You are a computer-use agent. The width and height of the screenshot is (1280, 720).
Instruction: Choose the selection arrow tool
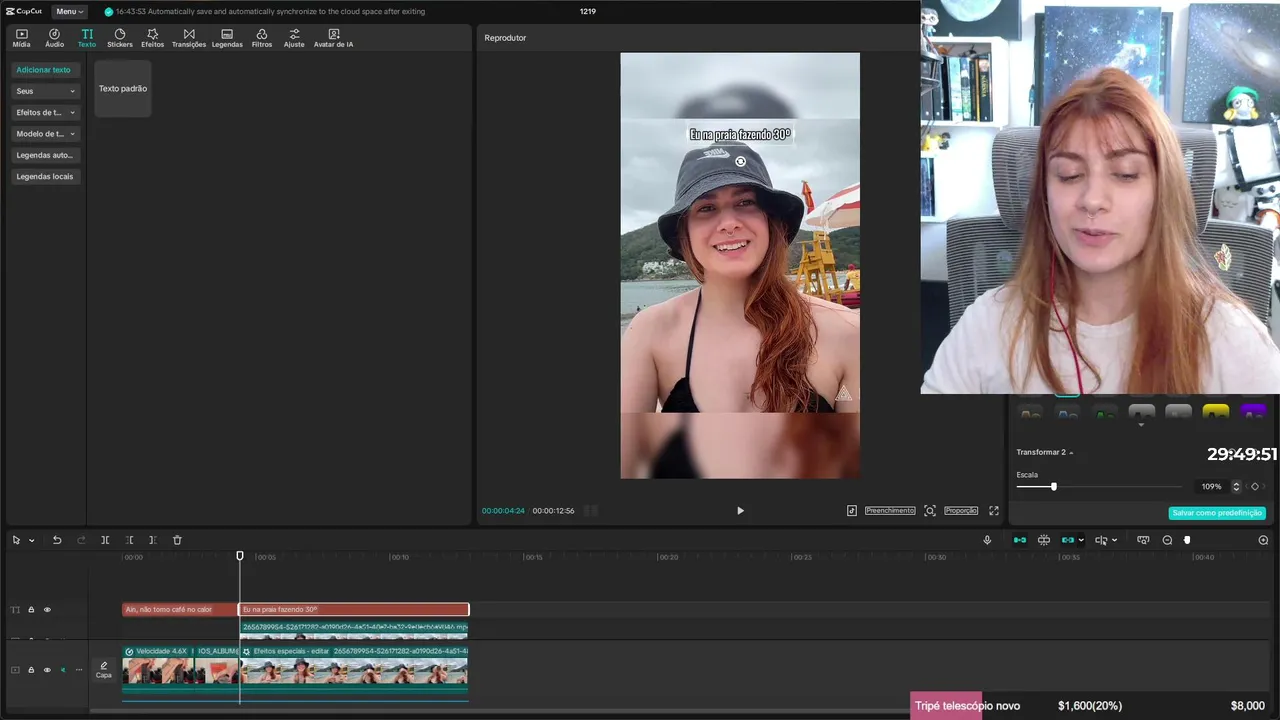pos(16,540)
